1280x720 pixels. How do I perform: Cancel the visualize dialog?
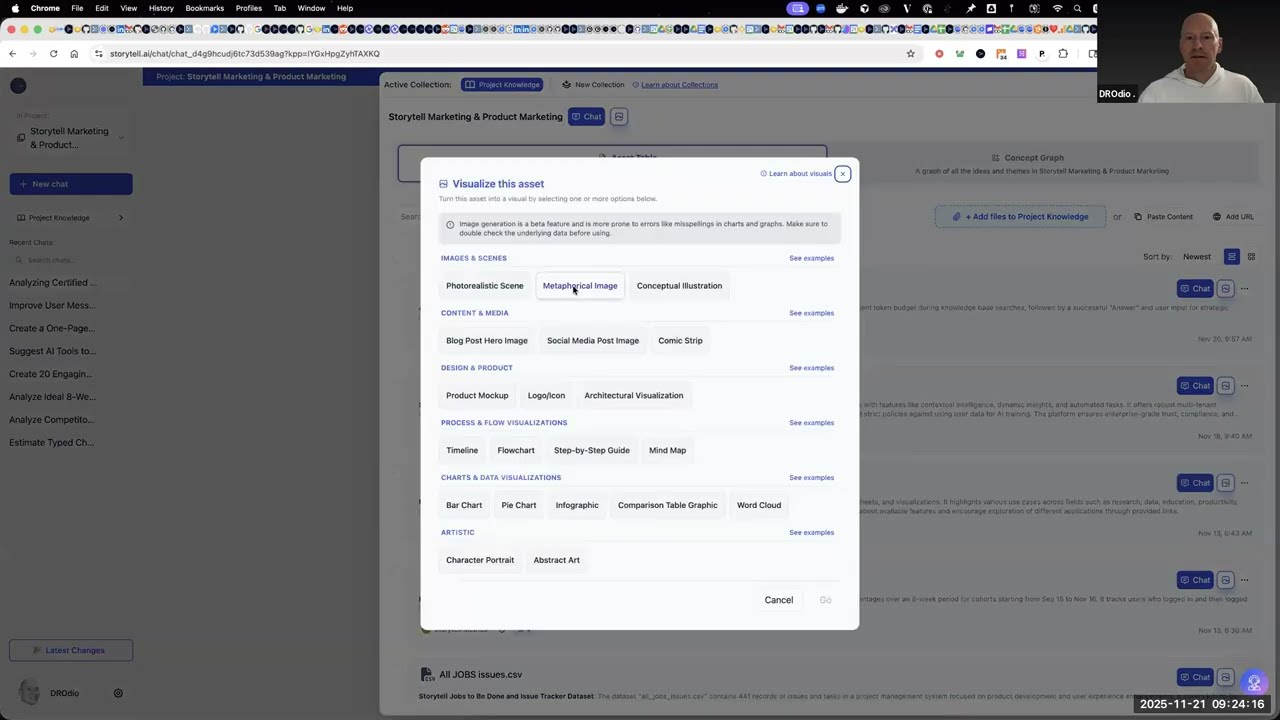pyautogui.click(x=779, y=601)
